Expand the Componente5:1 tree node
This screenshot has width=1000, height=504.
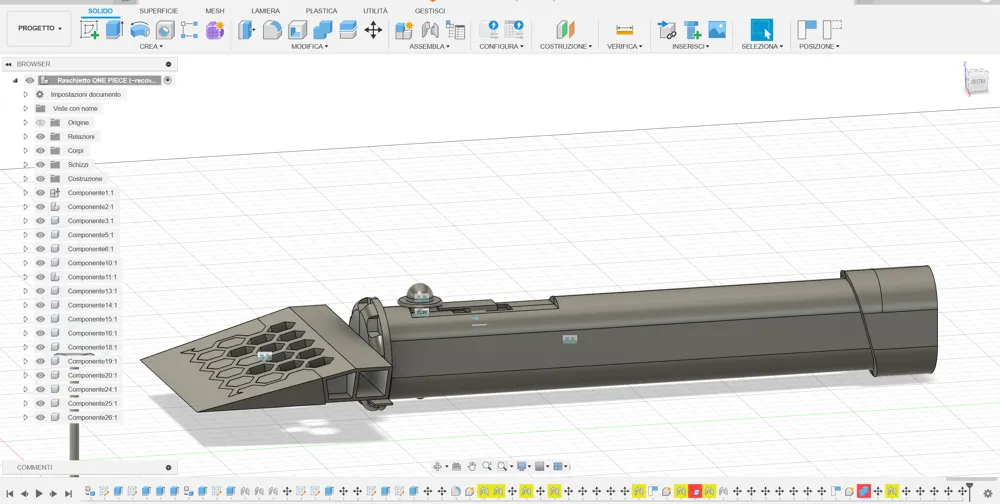coord(26,235)
